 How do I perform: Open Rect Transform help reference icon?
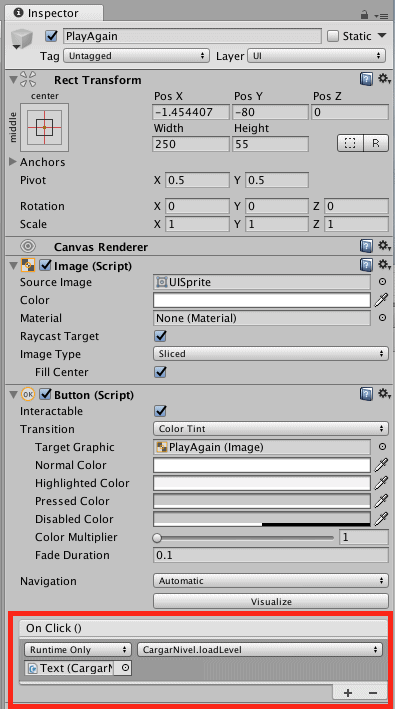366,80
